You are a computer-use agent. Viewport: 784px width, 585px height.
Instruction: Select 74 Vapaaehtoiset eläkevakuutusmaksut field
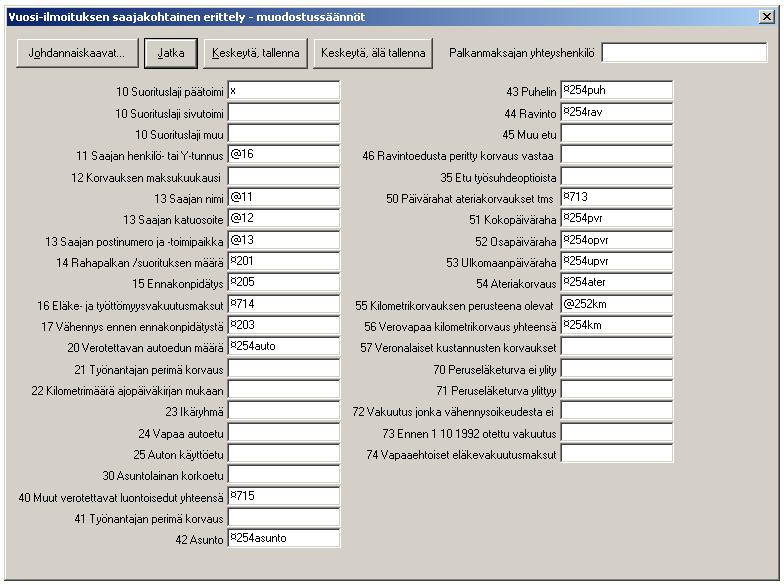tap(617, 454)
